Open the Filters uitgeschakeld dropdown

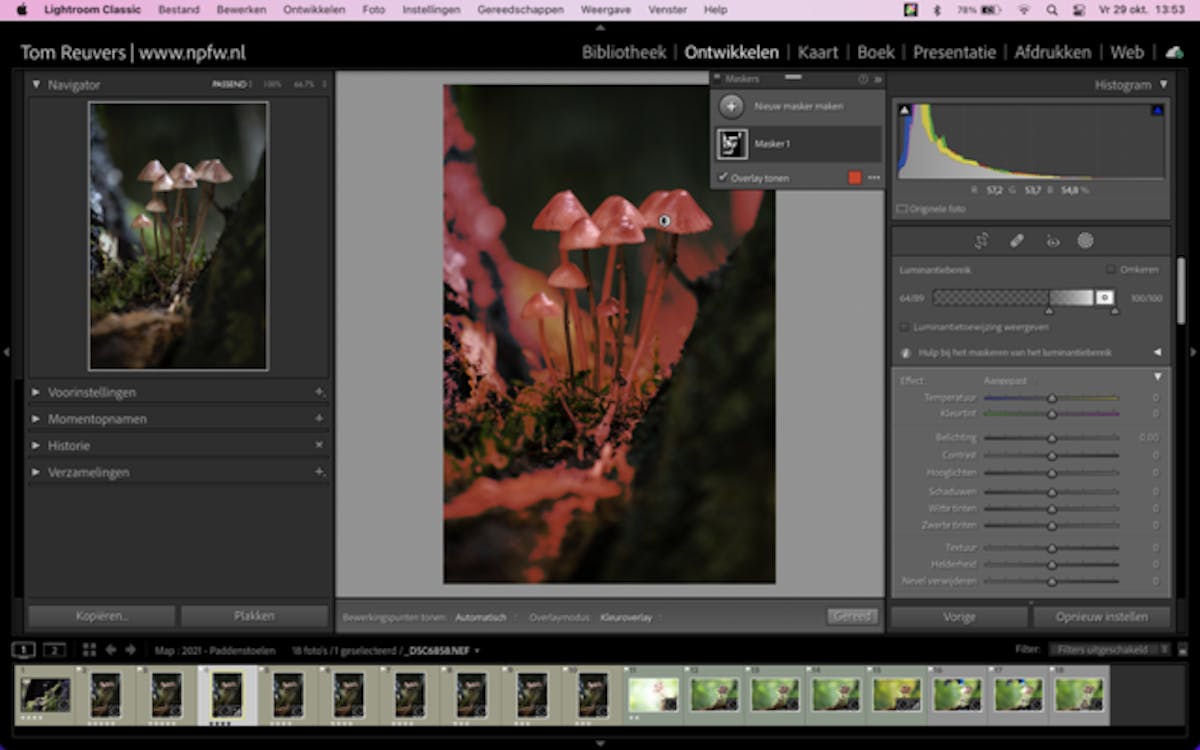[x=1110, y=650]
